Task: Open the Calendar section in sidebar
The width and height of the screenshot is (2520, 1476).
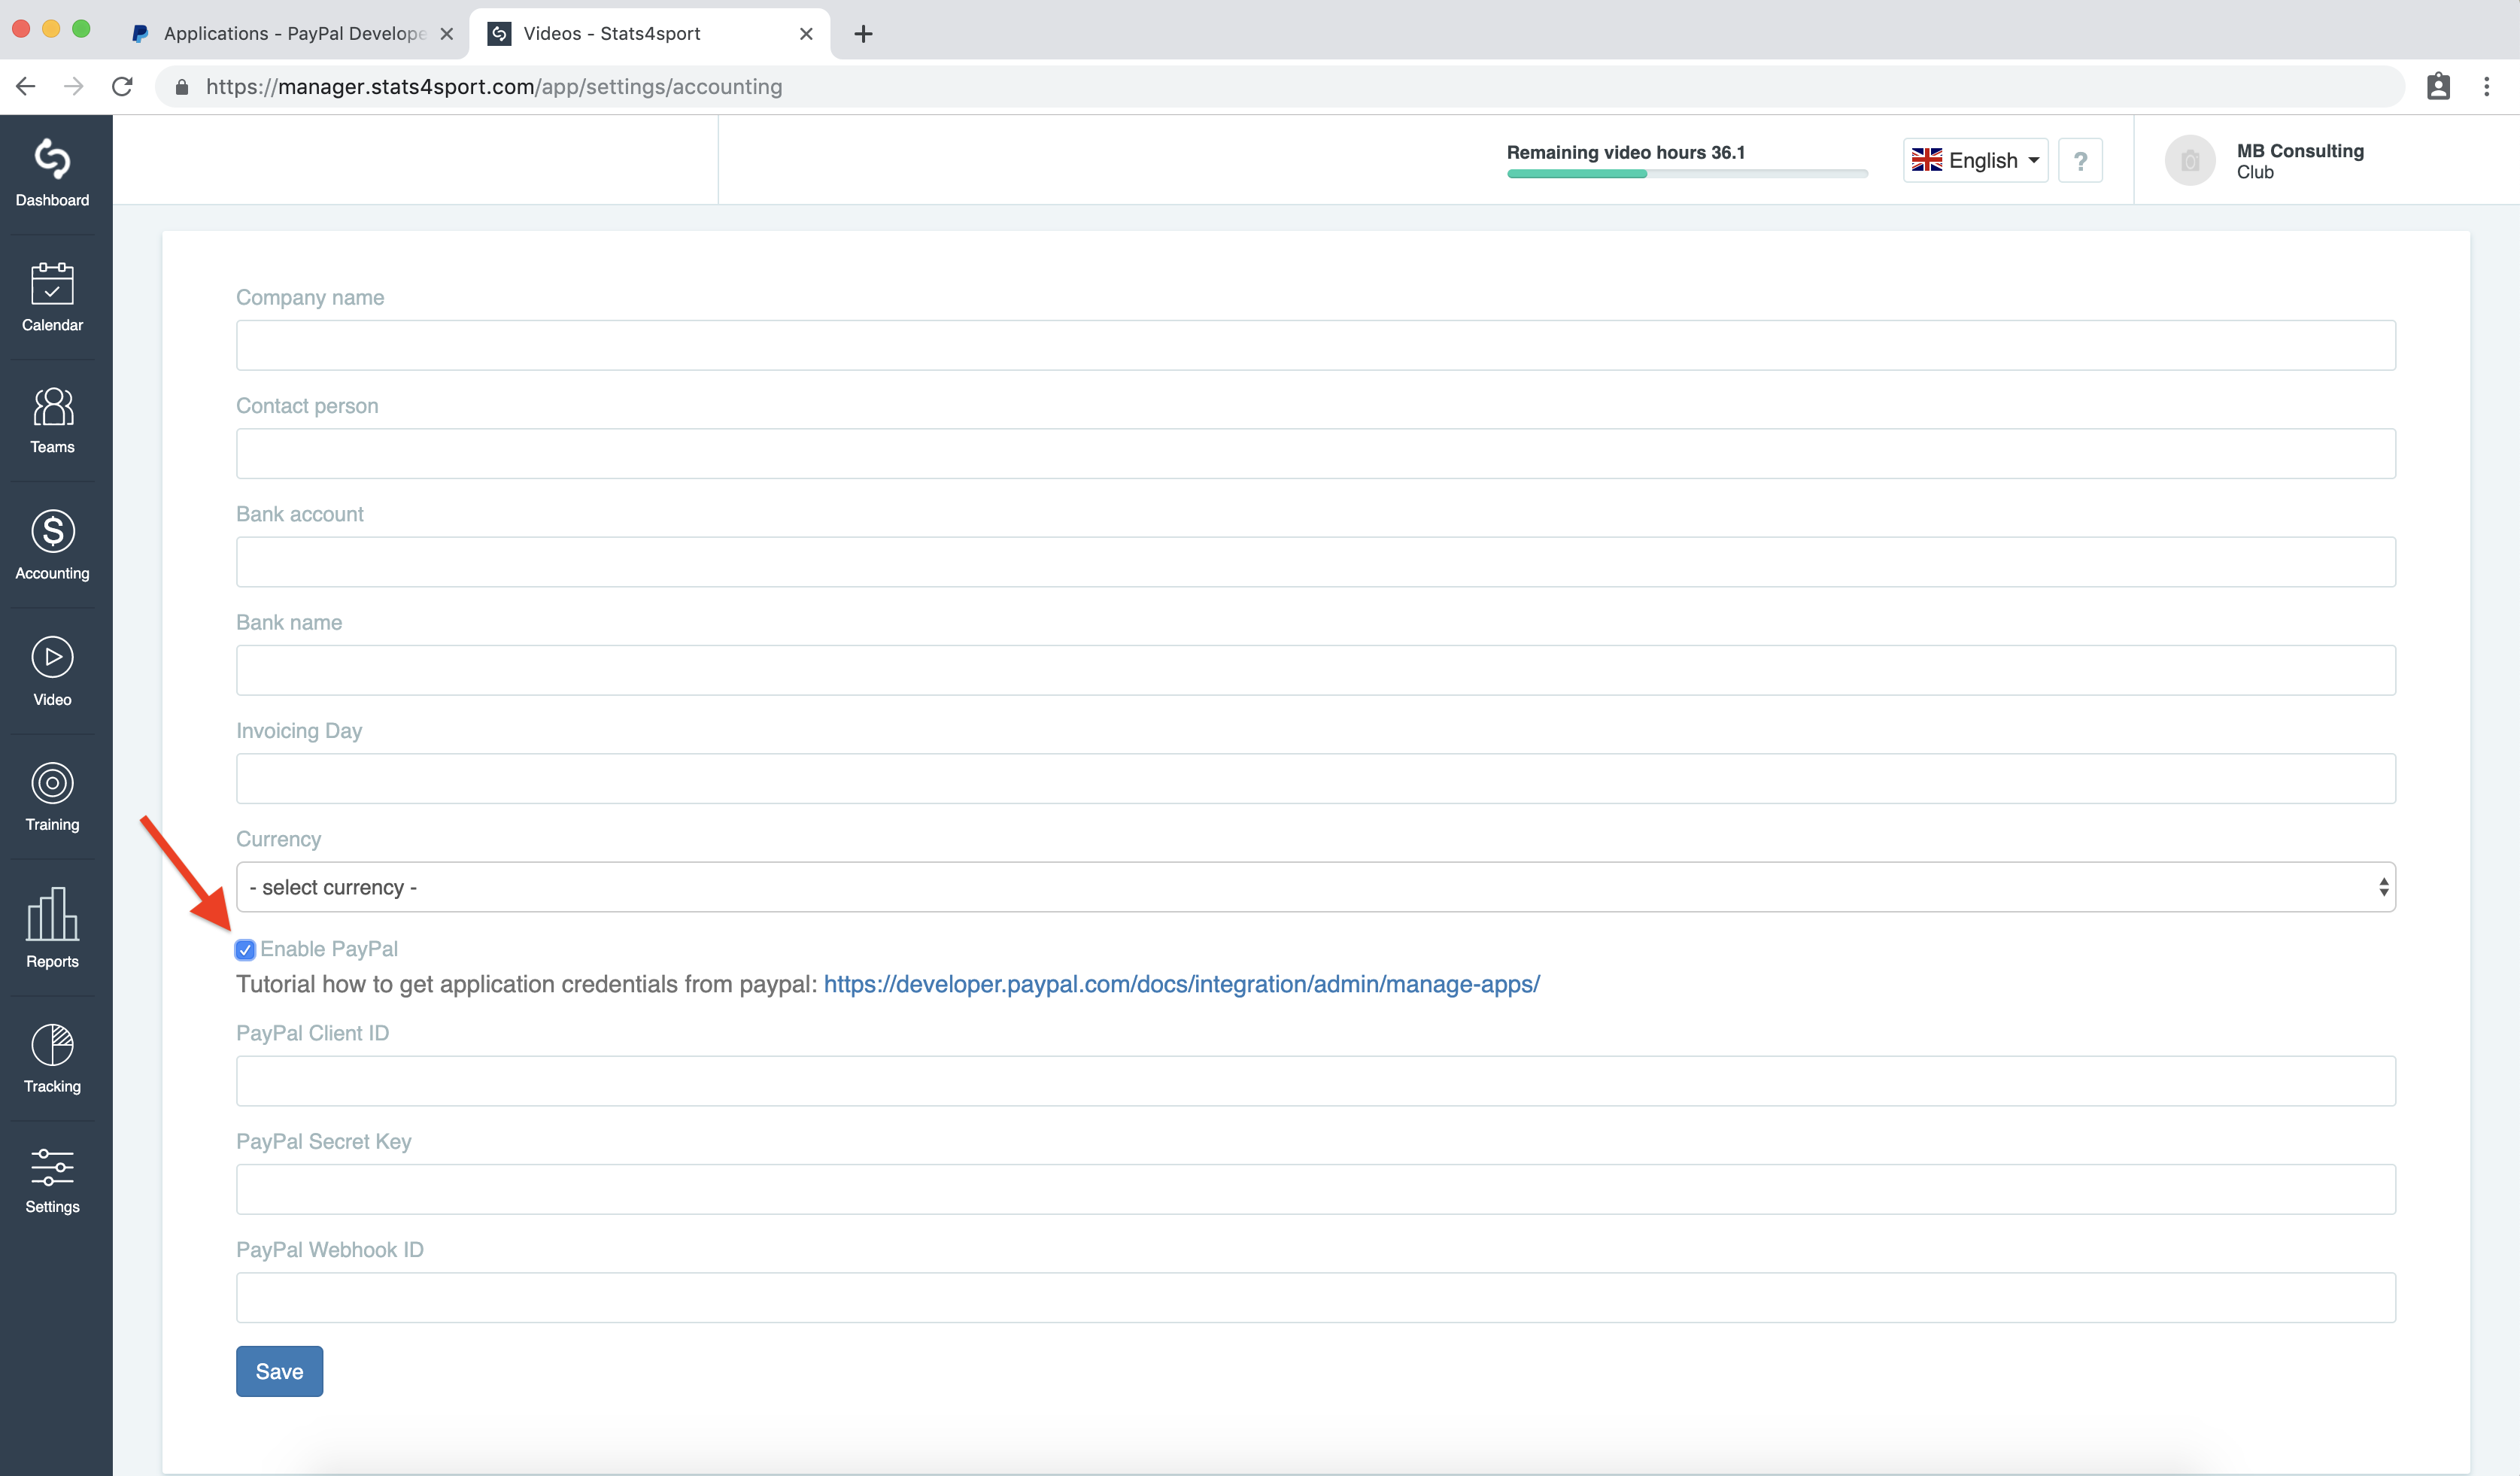Action: pos(52,298)
